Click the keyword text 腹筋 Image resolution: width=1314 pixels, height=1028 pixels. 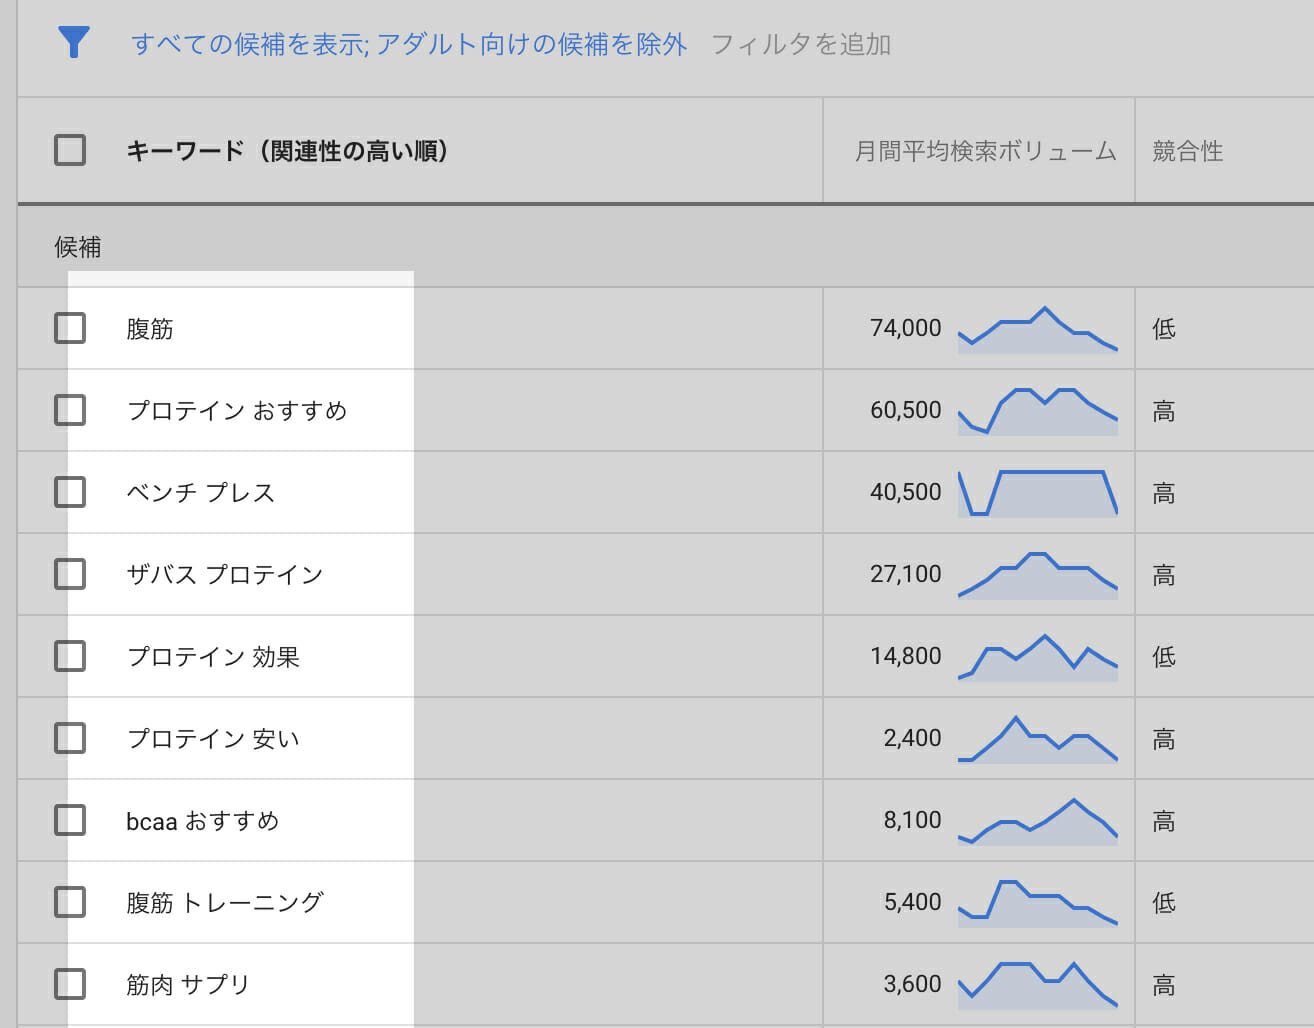pyautogui.click(x=150, y=329)
